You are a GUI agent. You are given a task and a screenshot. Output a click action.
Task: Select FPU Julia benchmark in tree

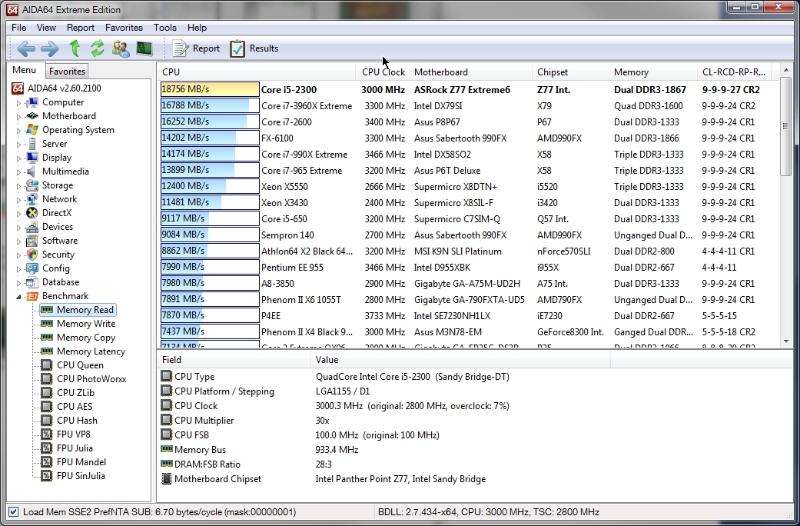tap(78, 448)
